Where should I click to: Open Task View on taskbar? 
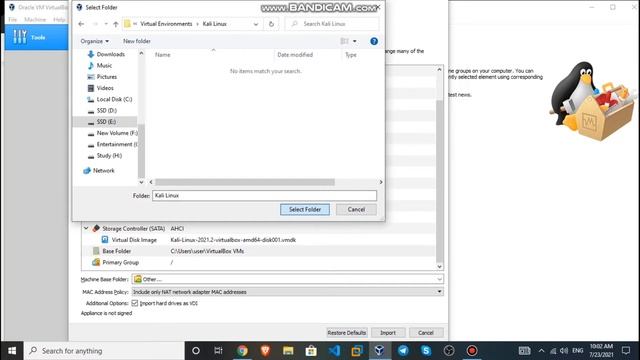point(218,351)
